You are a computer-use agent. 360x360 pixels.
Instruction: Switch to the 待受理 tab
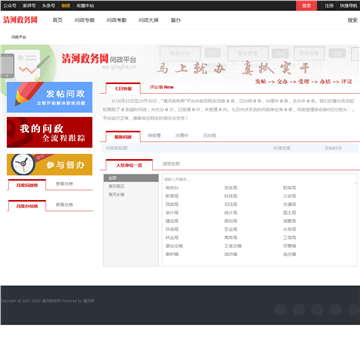154,136
